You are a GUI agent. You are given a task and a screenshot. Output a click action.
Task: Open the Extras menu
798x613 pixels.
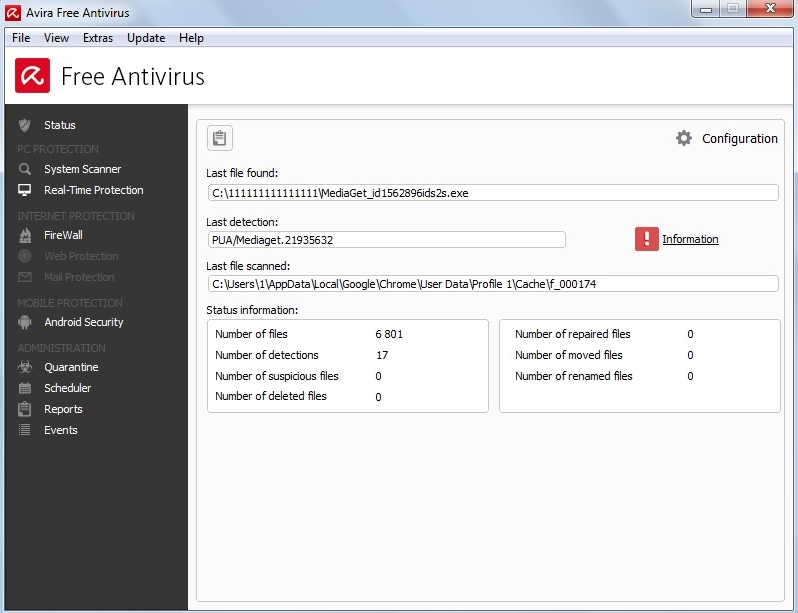98,38
